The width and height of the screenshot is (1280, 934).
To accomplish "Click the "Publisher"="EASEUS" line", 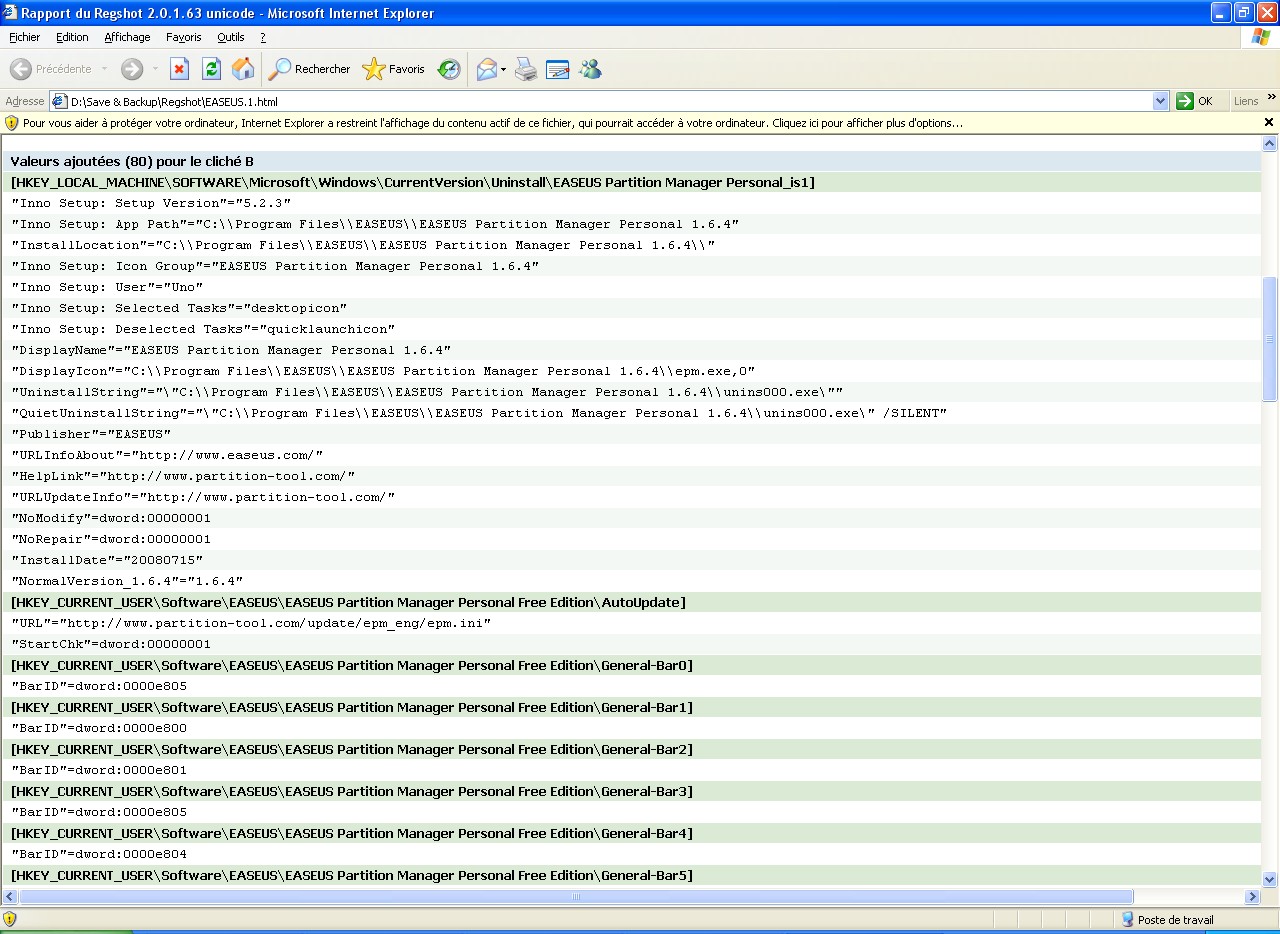I will pos(91,434).
